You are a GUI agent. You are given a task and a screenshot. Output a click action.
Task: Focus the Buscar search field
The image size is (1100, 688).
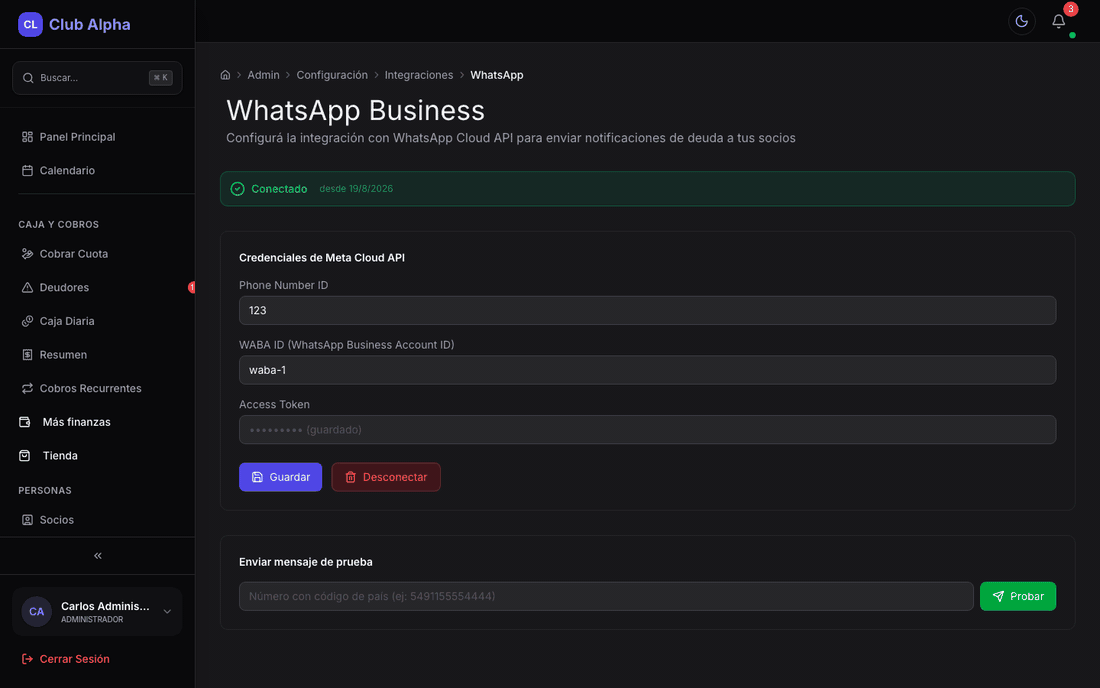click(98, 78)
